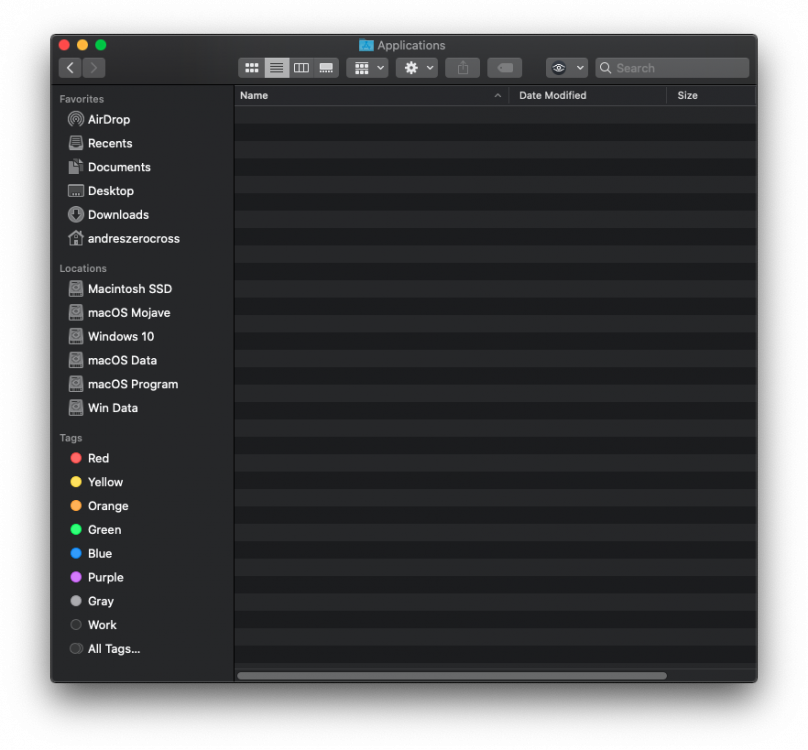Select the Work tag
Viewport: 808px width, 750px height.
pos(93,625)
